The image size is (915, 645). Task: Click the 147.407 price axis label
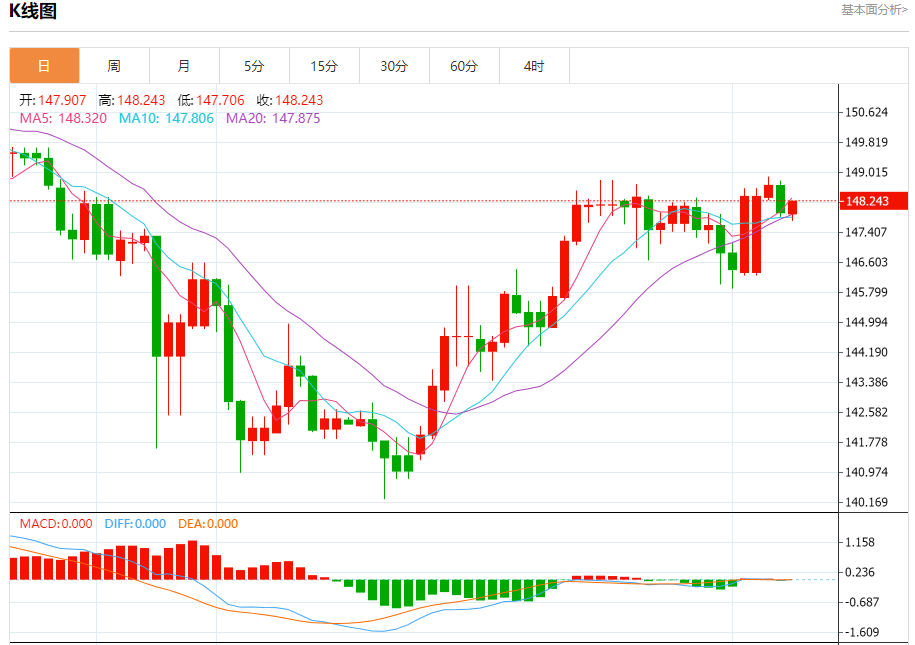[x=867, y=232]
